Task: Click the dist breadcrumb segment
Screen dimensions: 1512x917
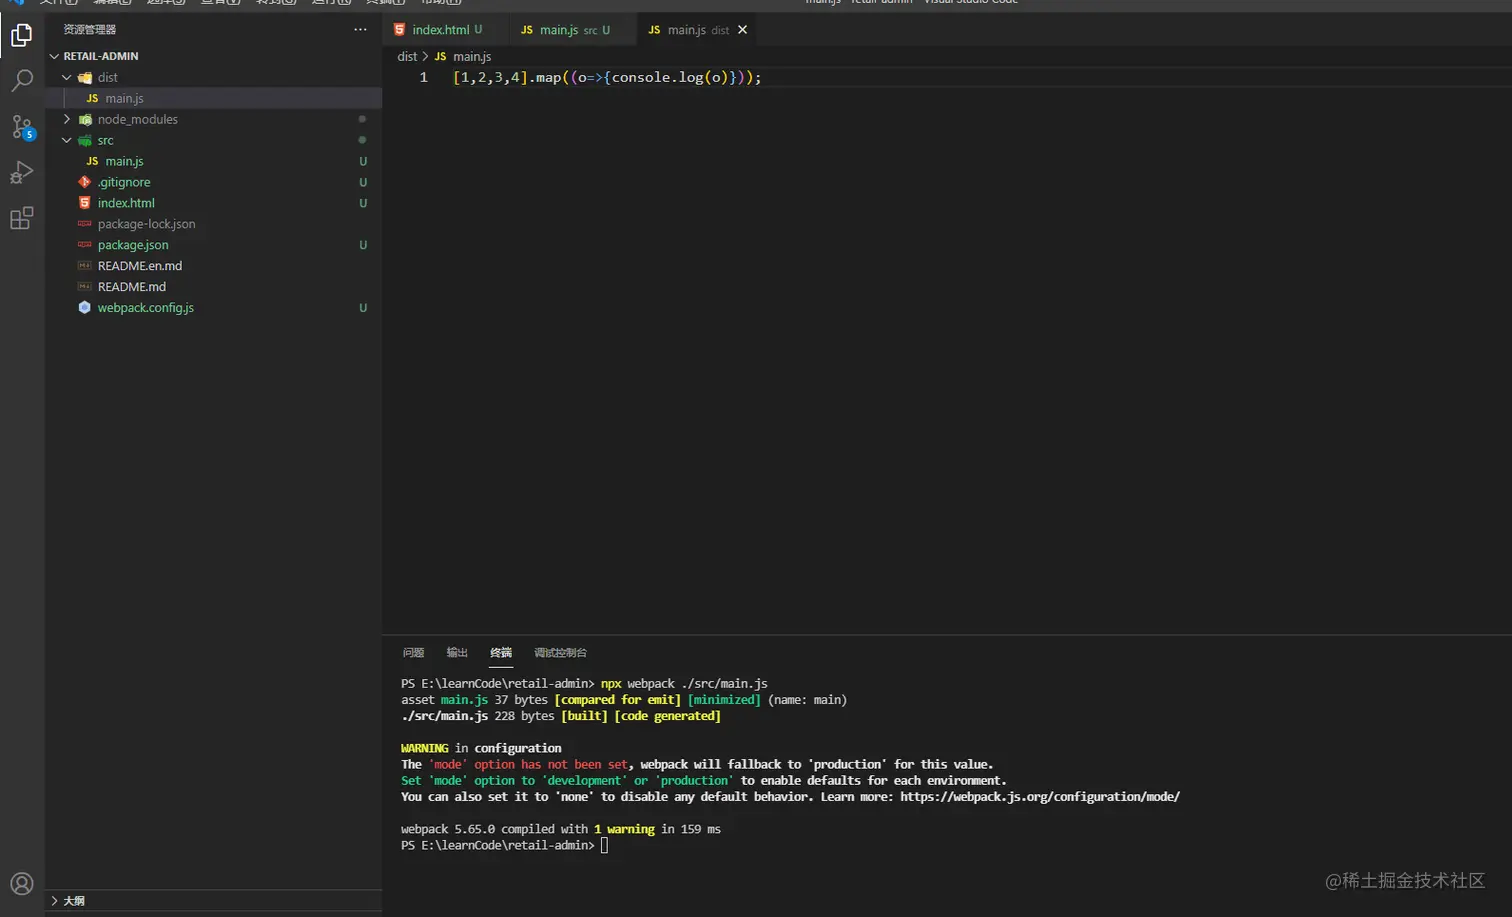Action: click(x=407, y=57)
